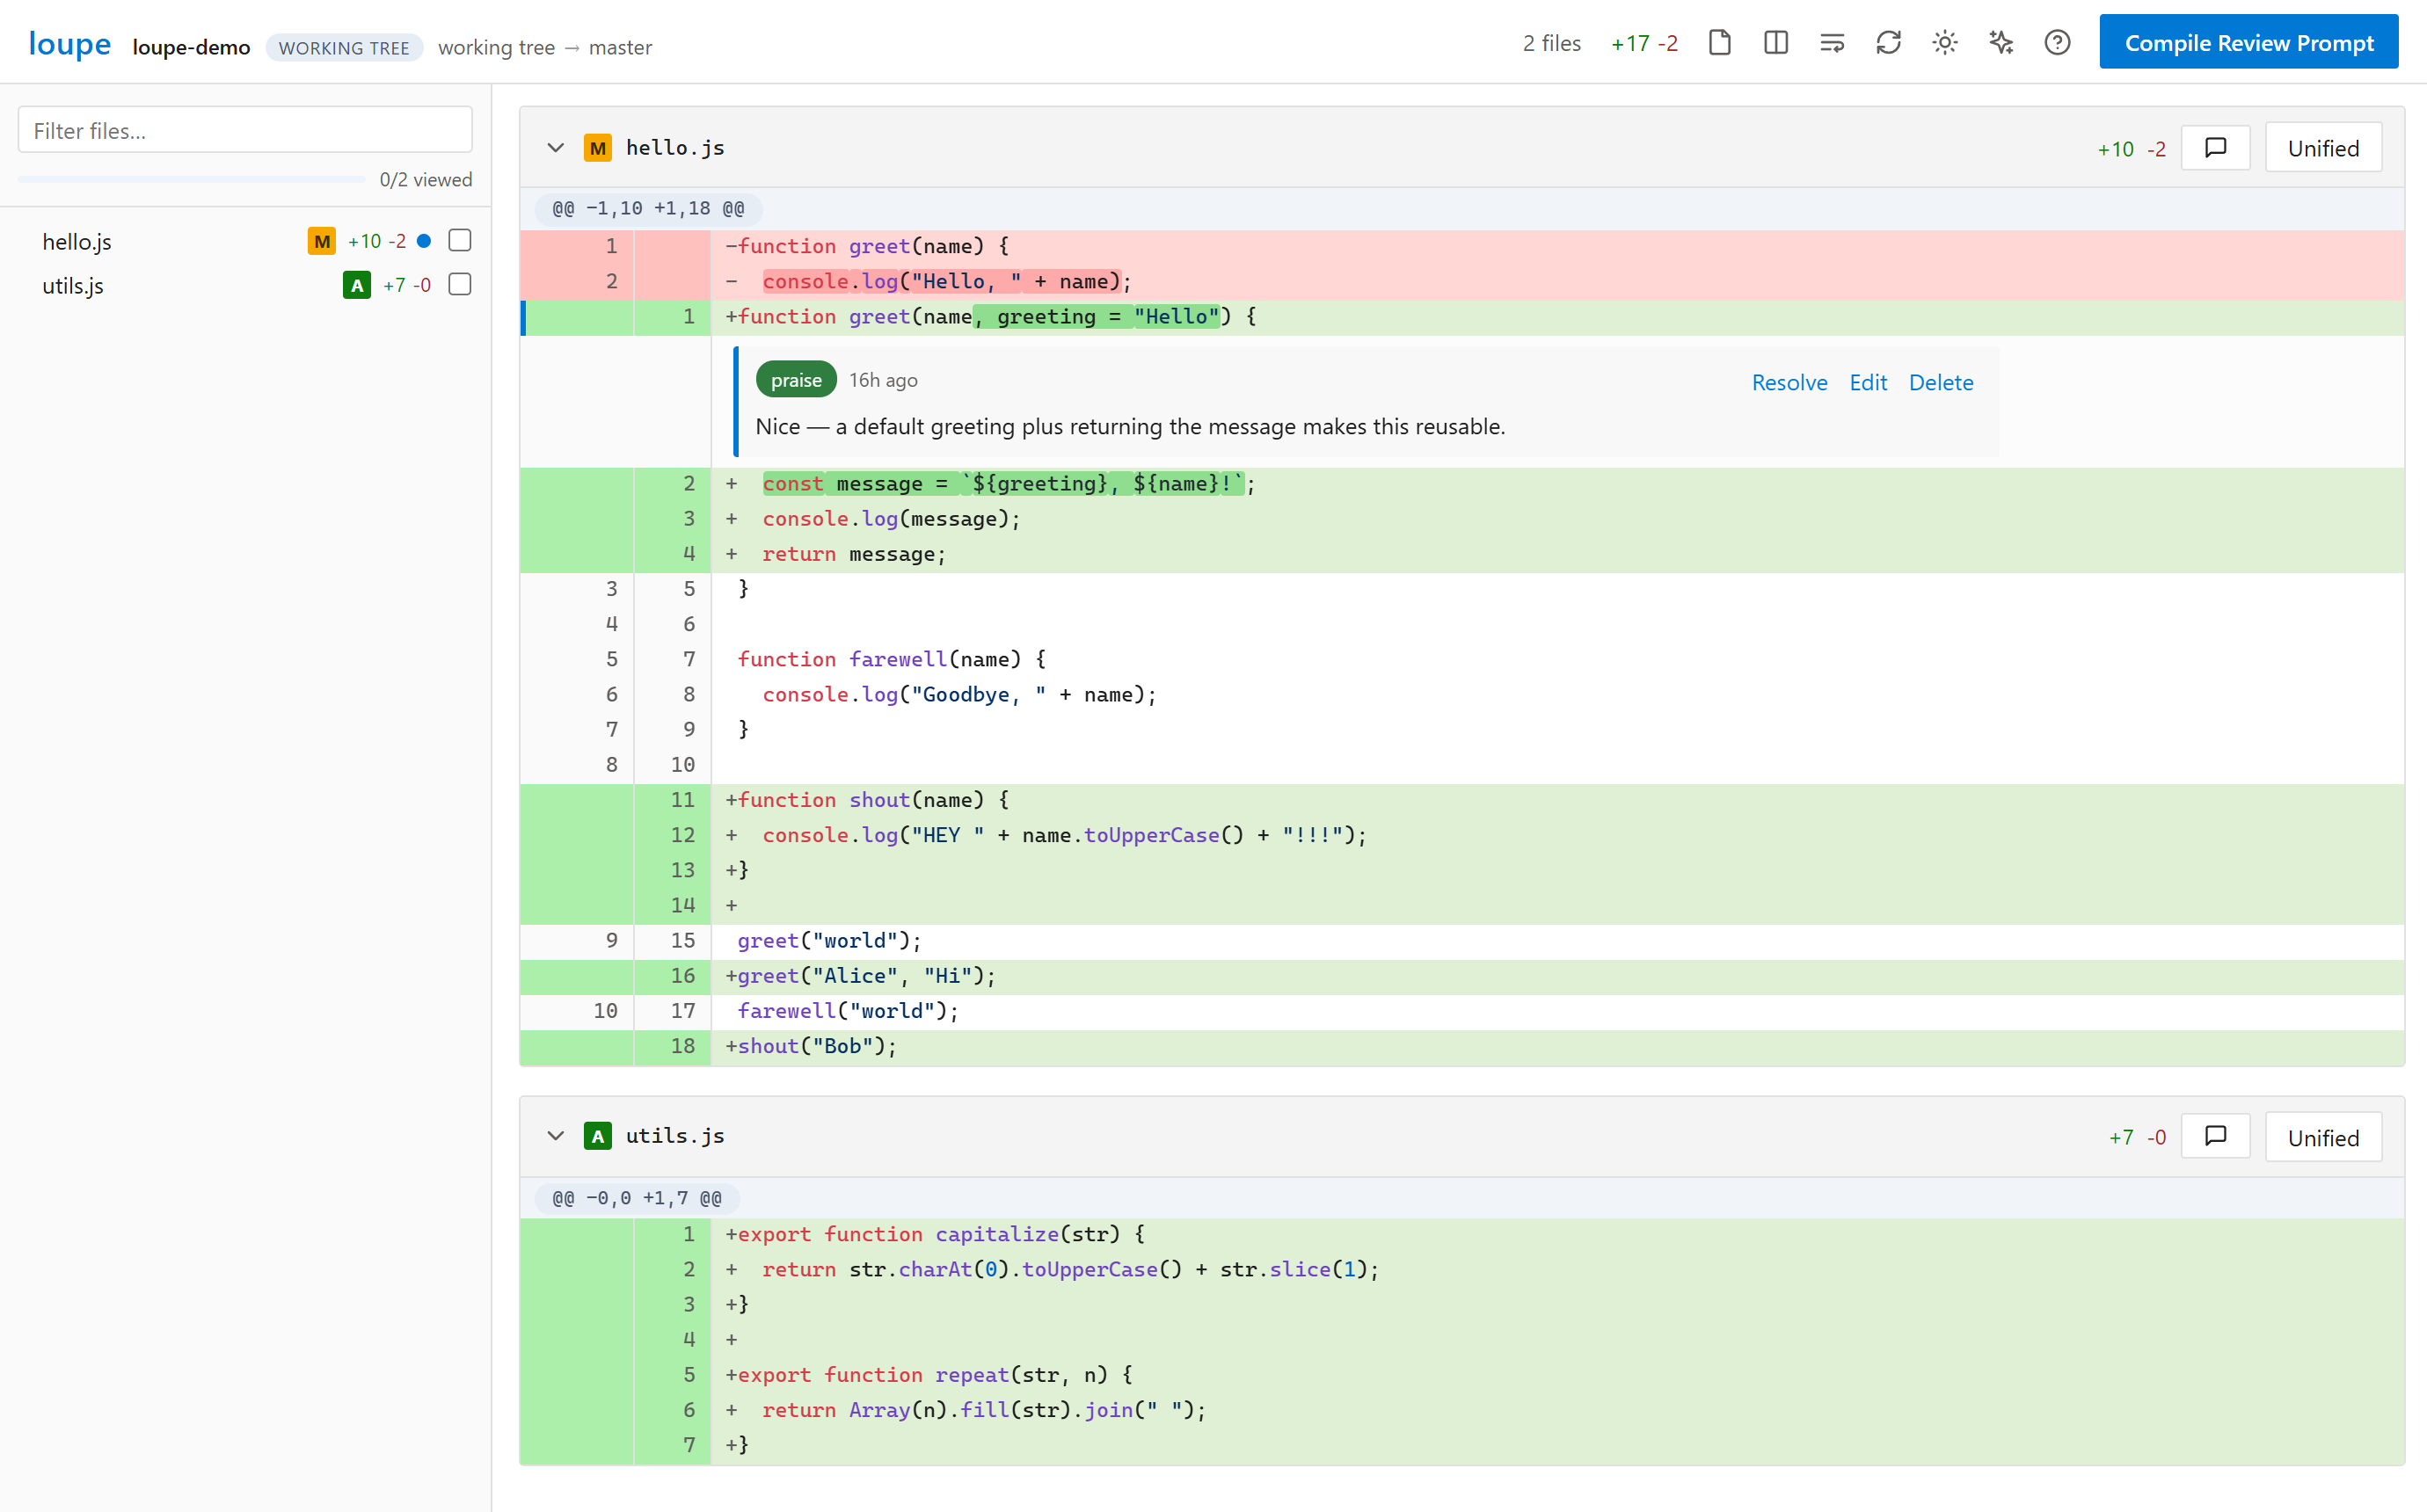
Task: Click the deleted line console.log("Hello, "
Action: (1462, 281)
